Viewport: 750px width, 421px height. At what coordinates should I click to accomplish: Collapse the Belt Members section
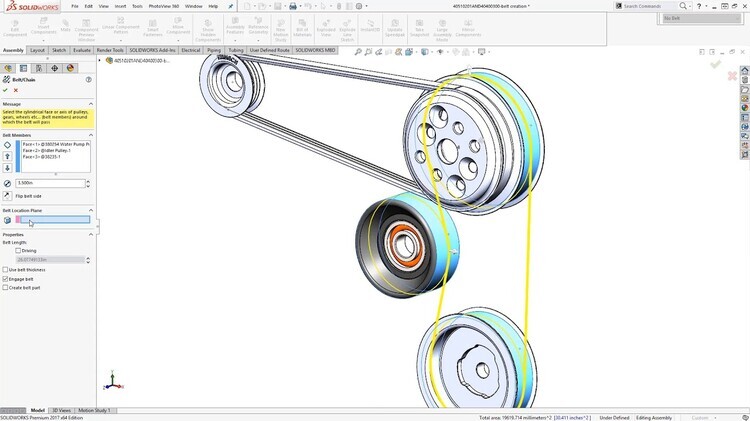tap(91, 134)
